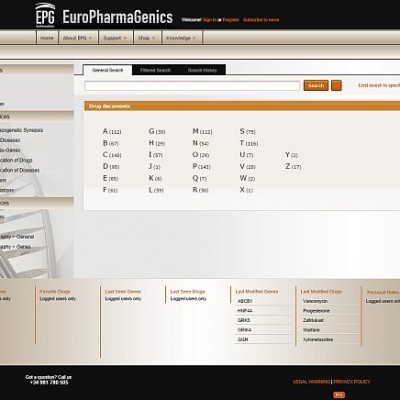The width and height of the screenshot is (400, 400).
Task: Open drug documents starting with A
Action: click(x=112, y=131)
